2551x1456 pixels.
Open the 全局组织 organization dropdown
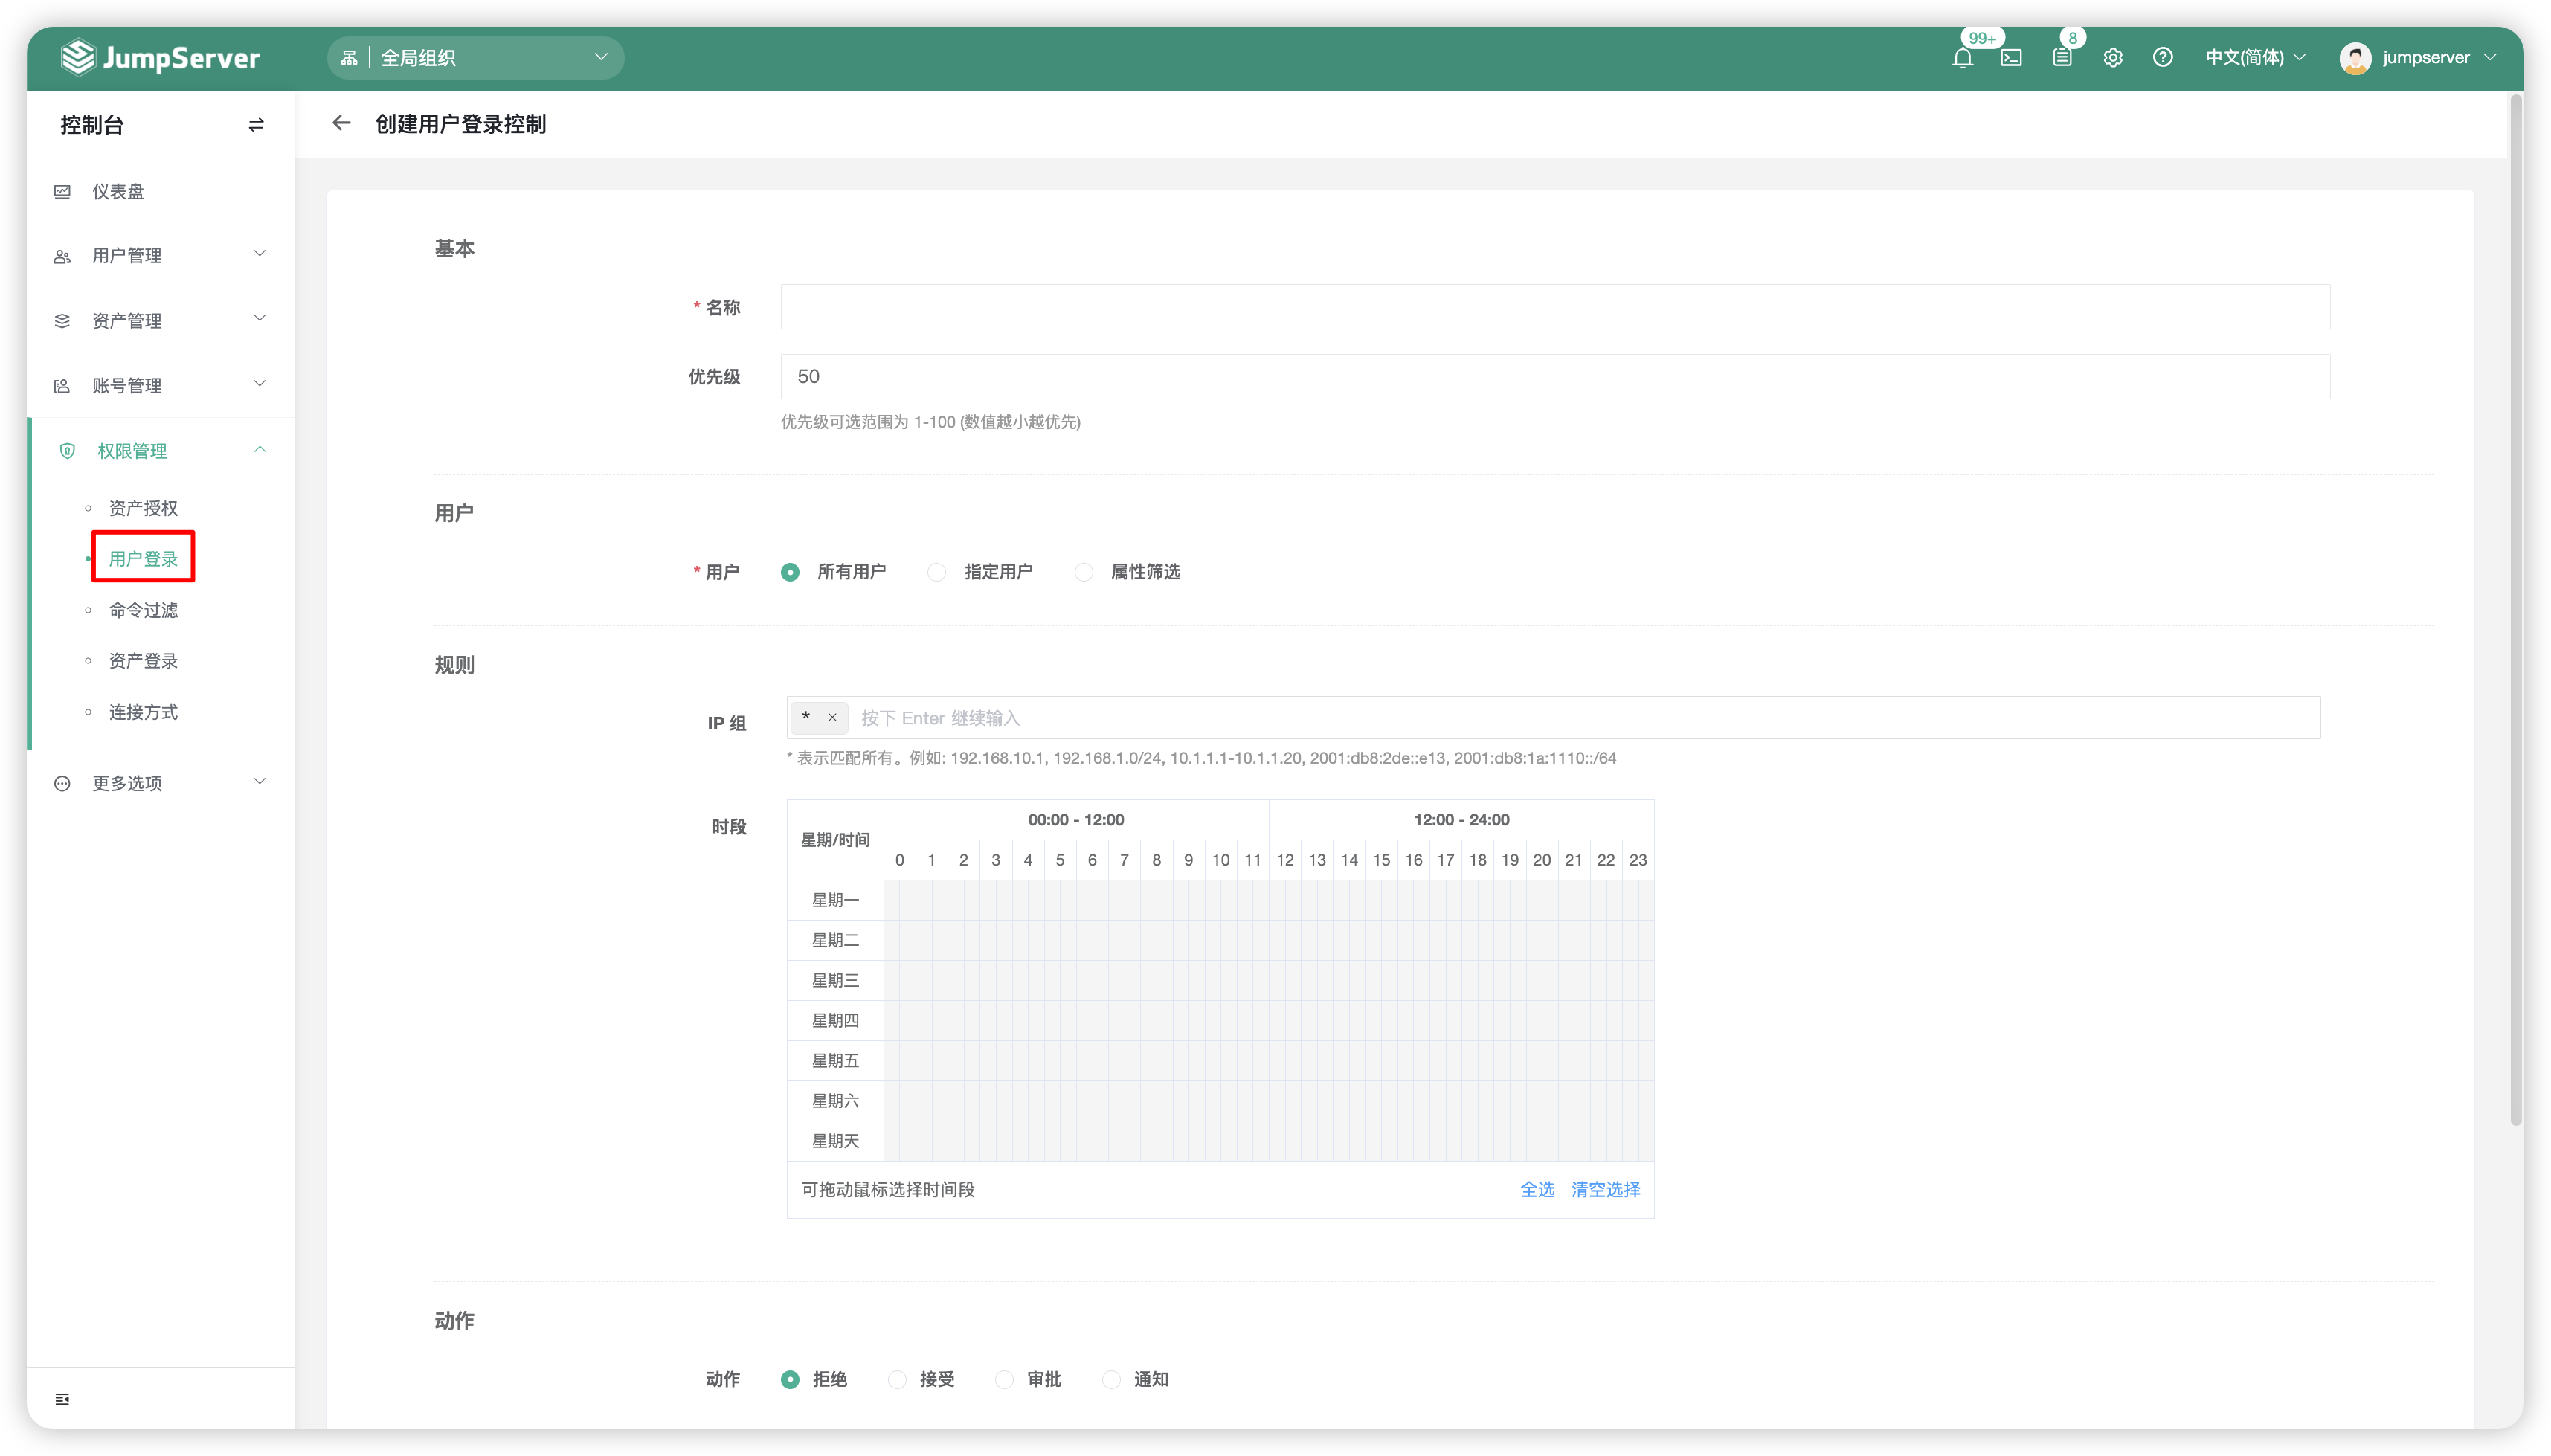(475, 58)
